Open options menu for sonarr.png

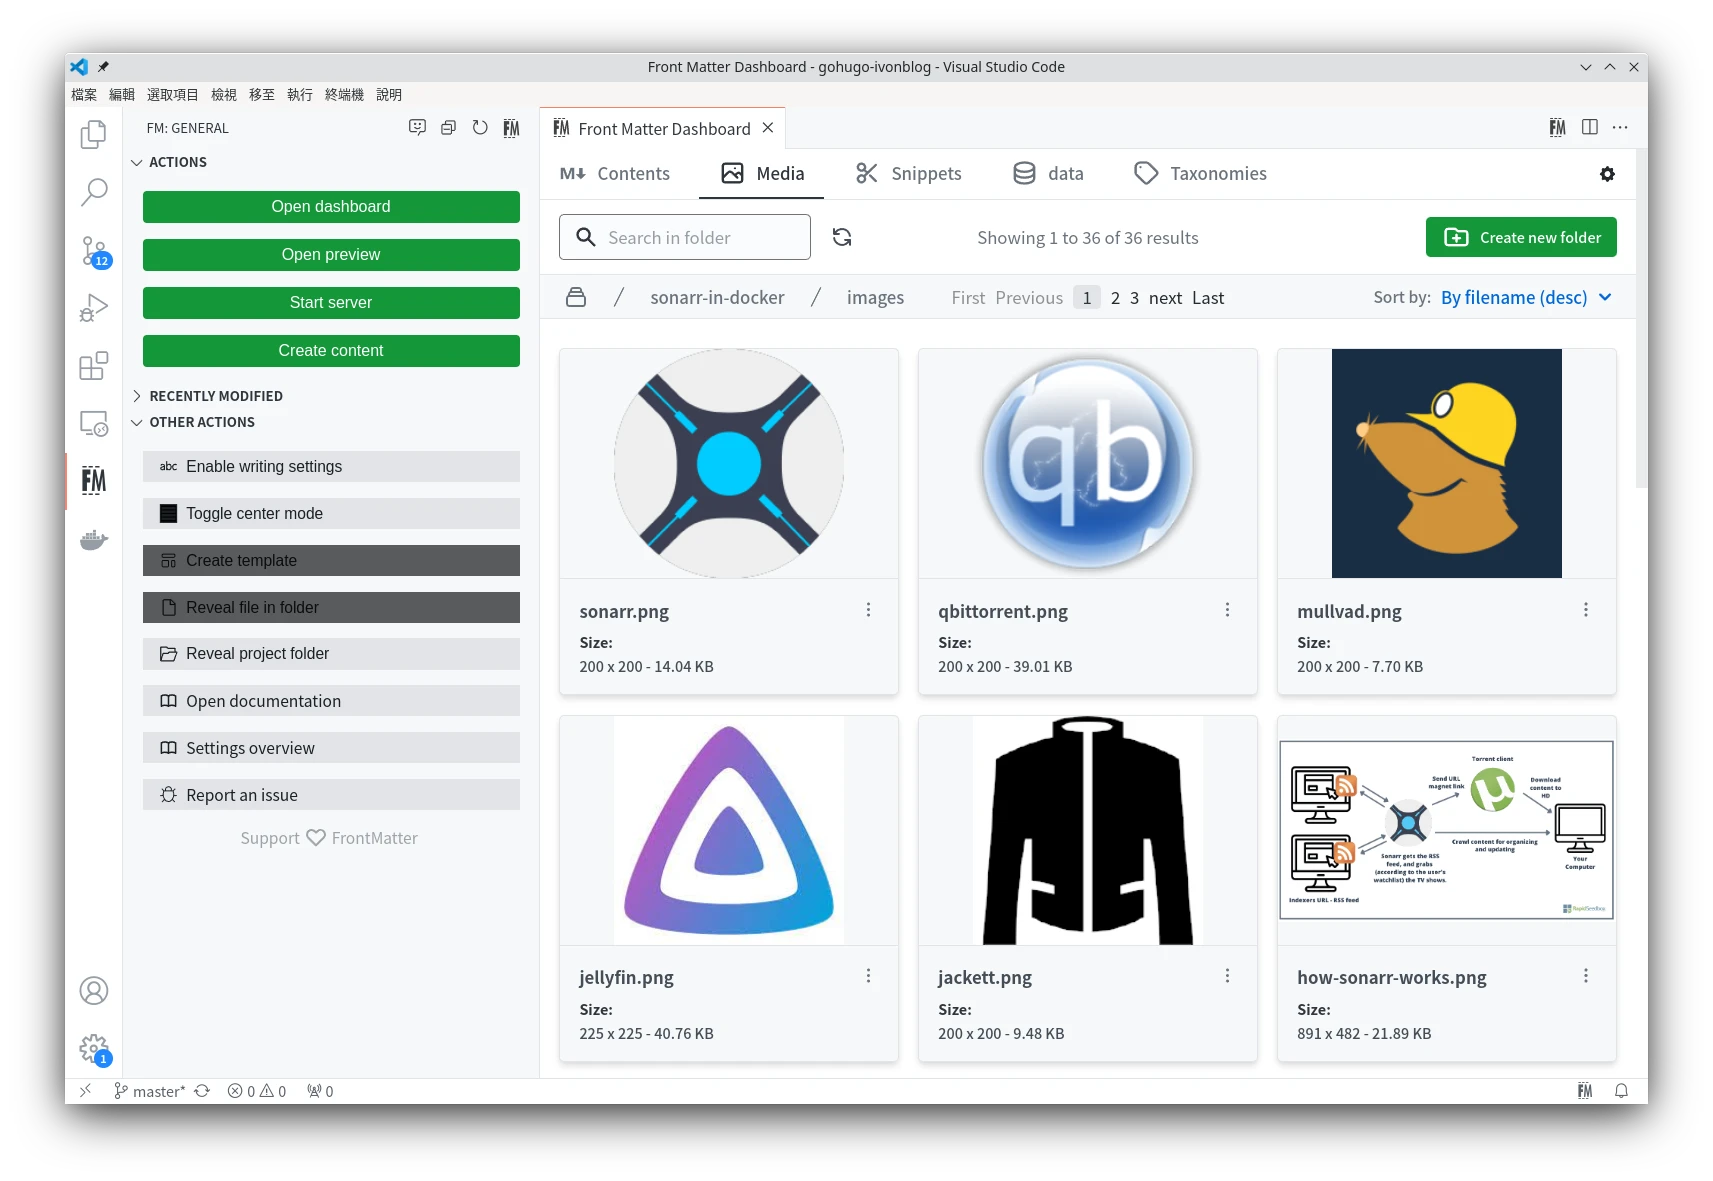868,610
